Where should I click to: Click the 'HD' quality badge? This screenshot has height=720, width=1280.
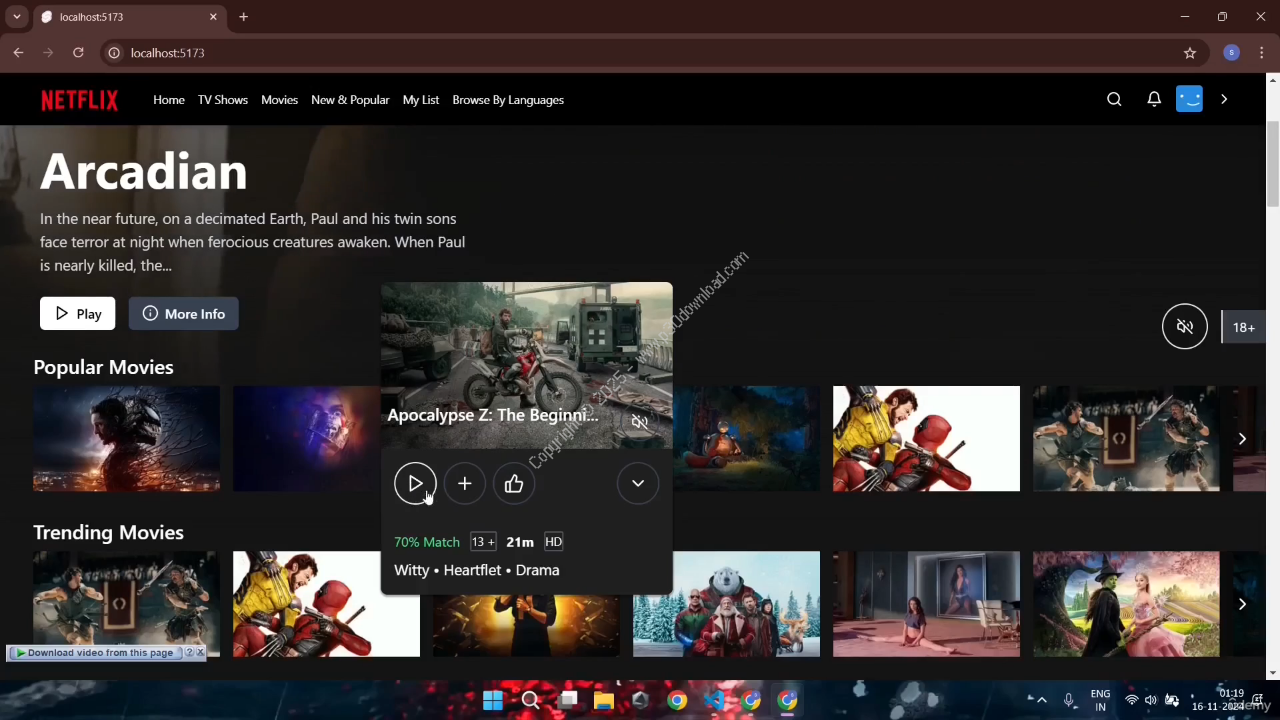554,542
